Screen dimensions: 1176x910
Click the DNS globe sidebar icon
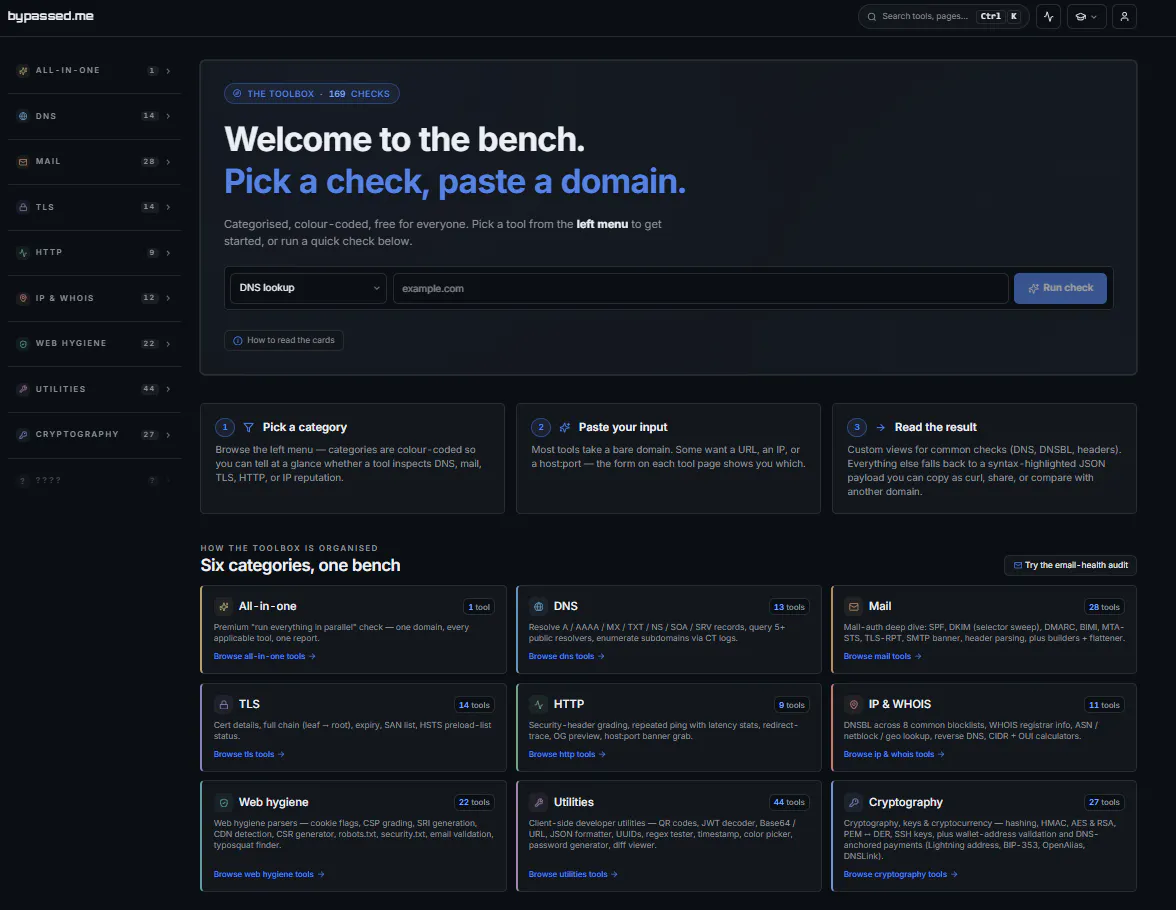pyautogui.click(x=23, y=116)
